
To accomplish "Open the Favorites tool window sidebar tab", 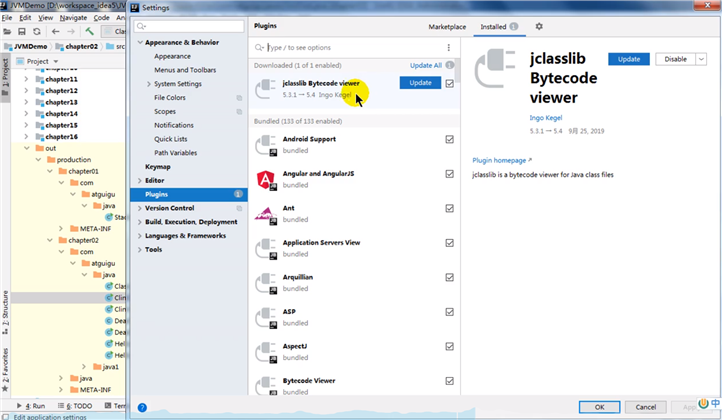I will tap(5, 369).
